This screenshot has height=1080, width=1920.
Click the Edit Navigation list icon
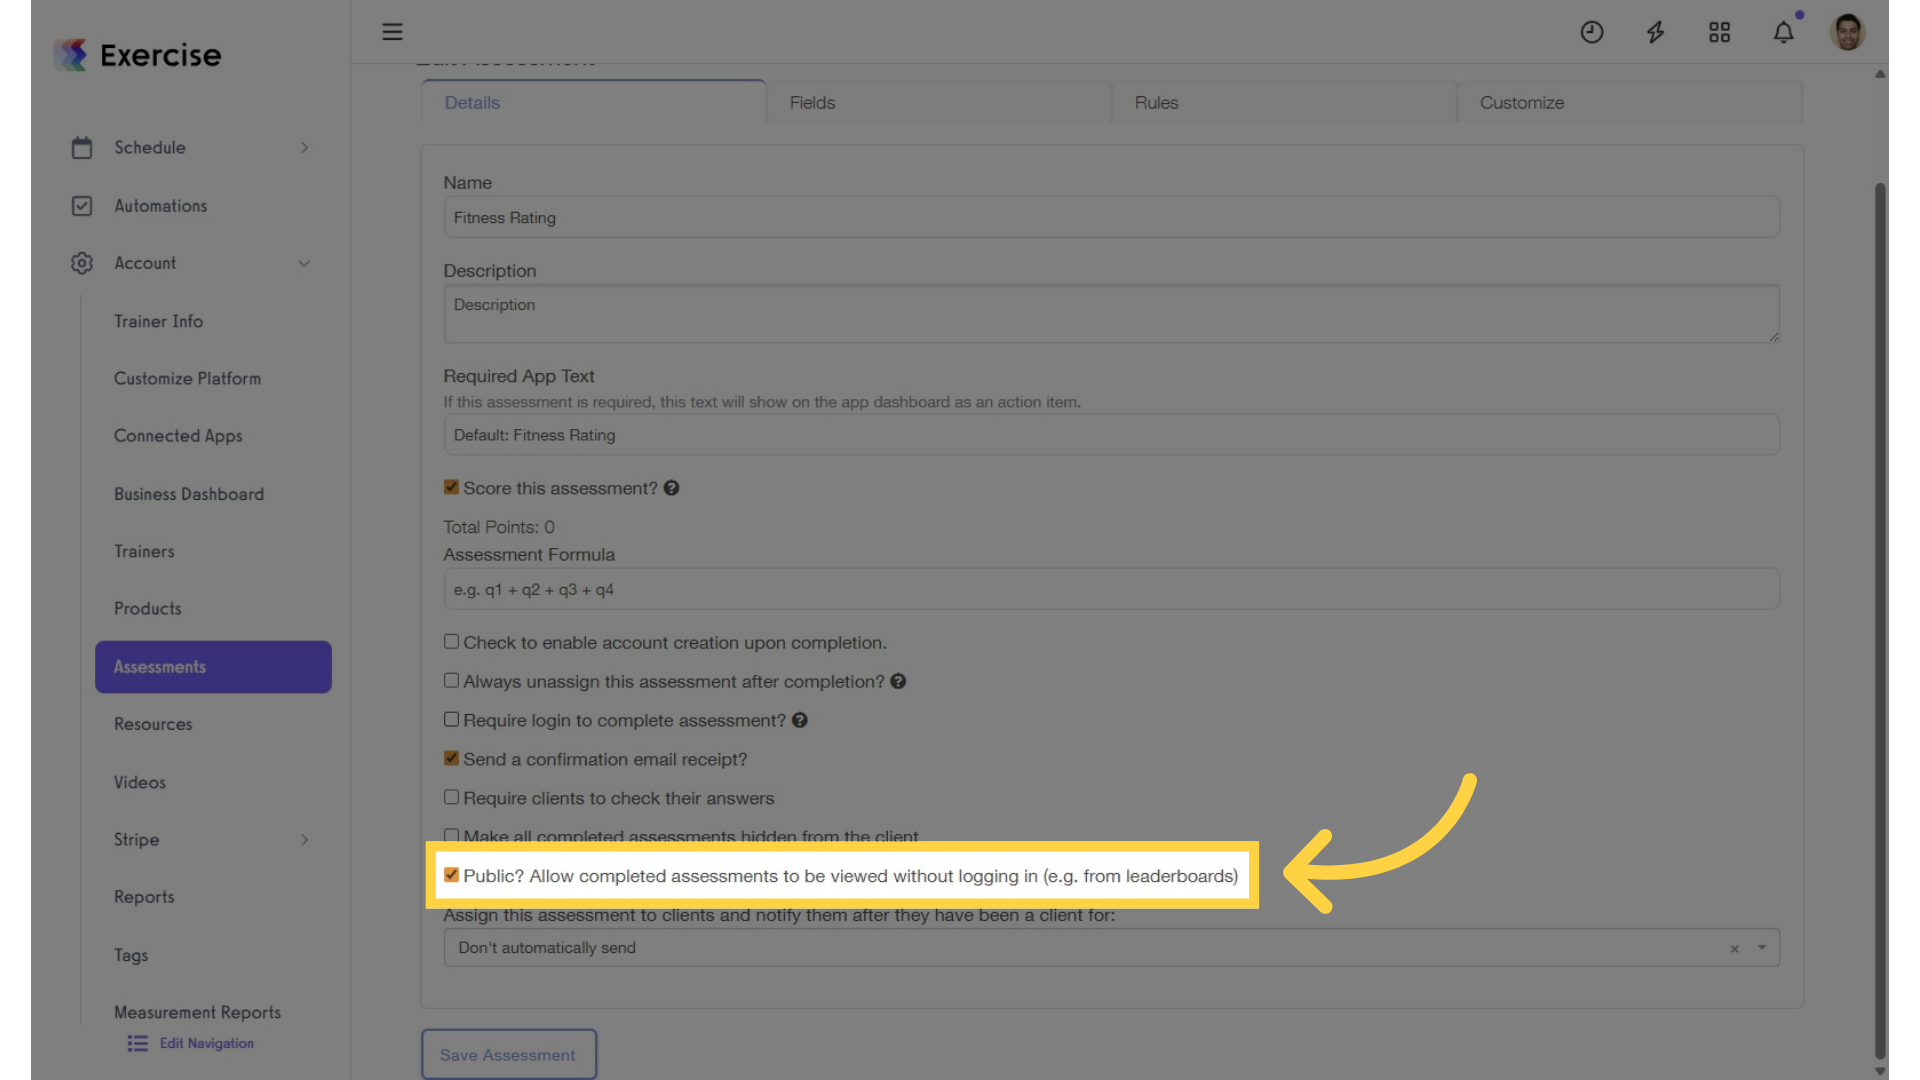point(138,1043)
